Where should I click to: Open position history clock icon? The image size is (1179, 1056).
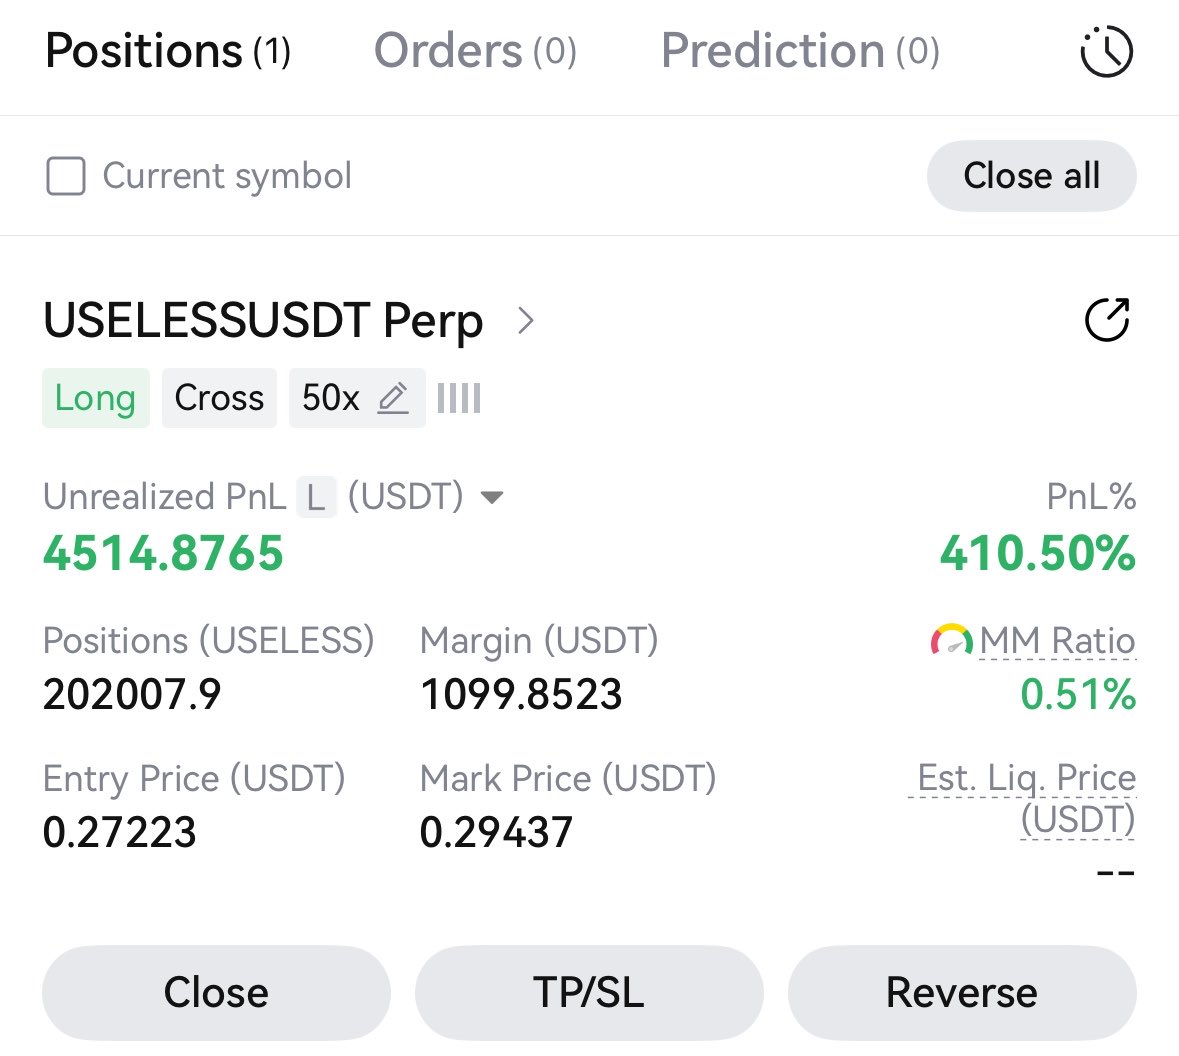(1106, 51)
